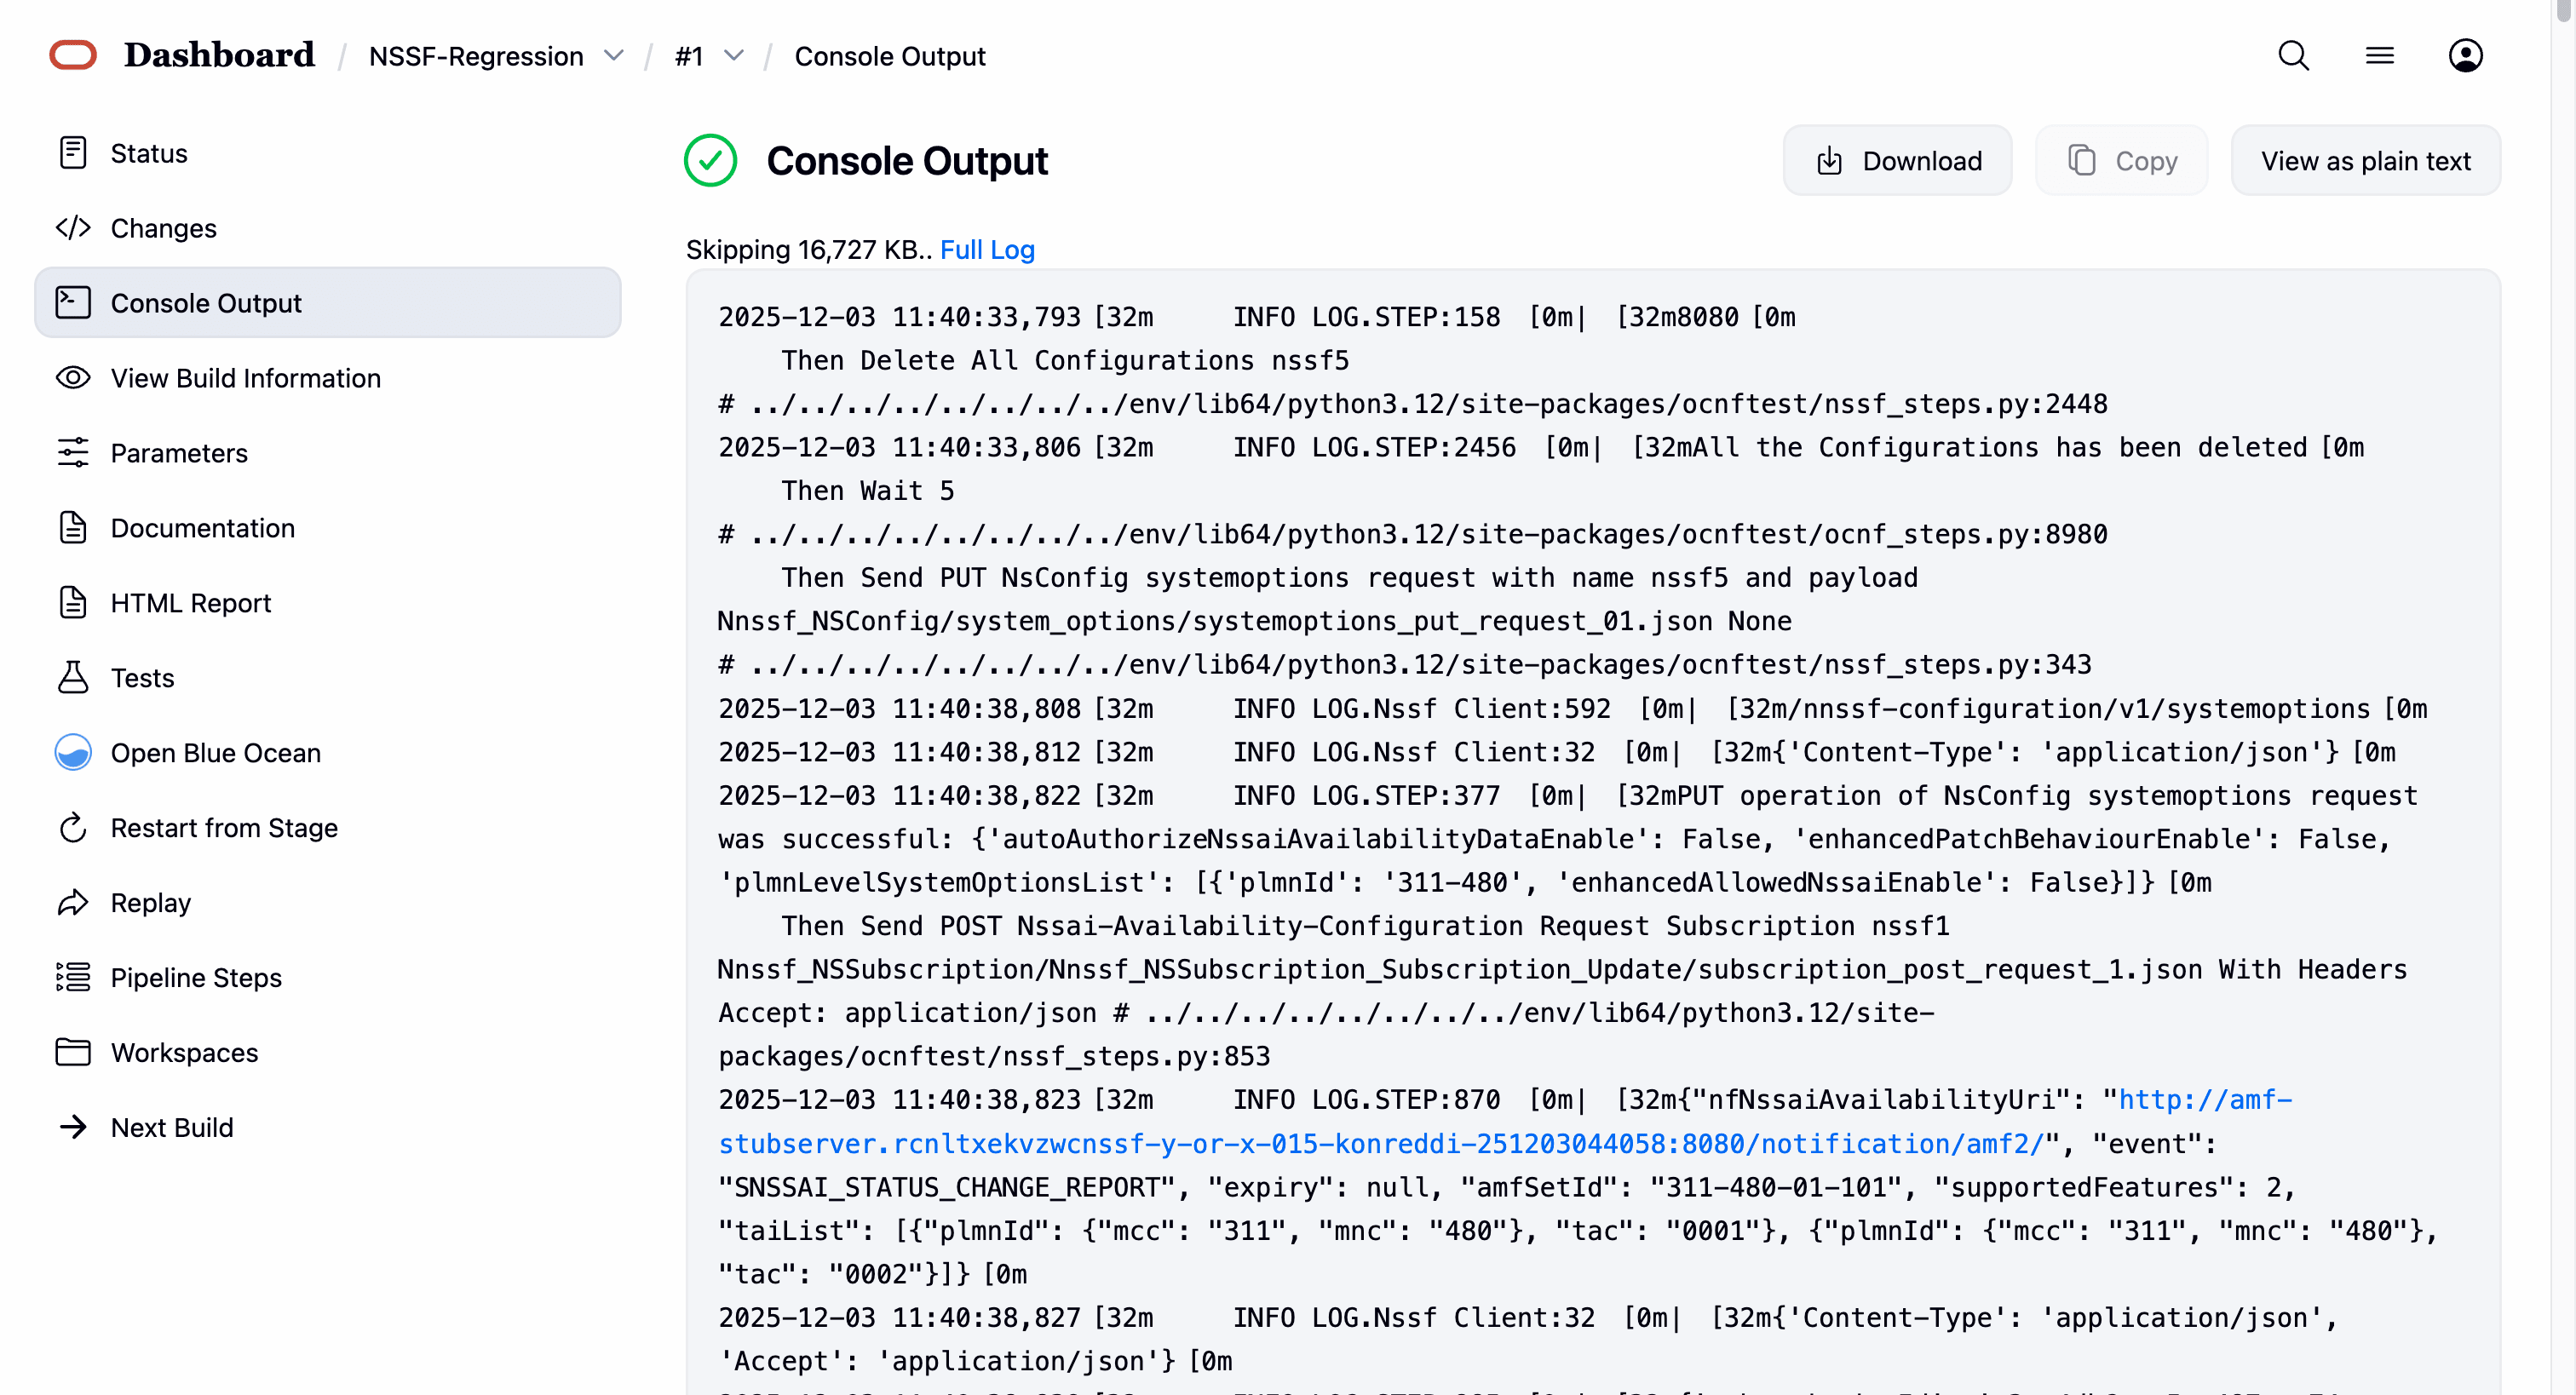Click the Replay arrow icon
This screenshot has height=1395, width=2576.
[x=73, y=902]
